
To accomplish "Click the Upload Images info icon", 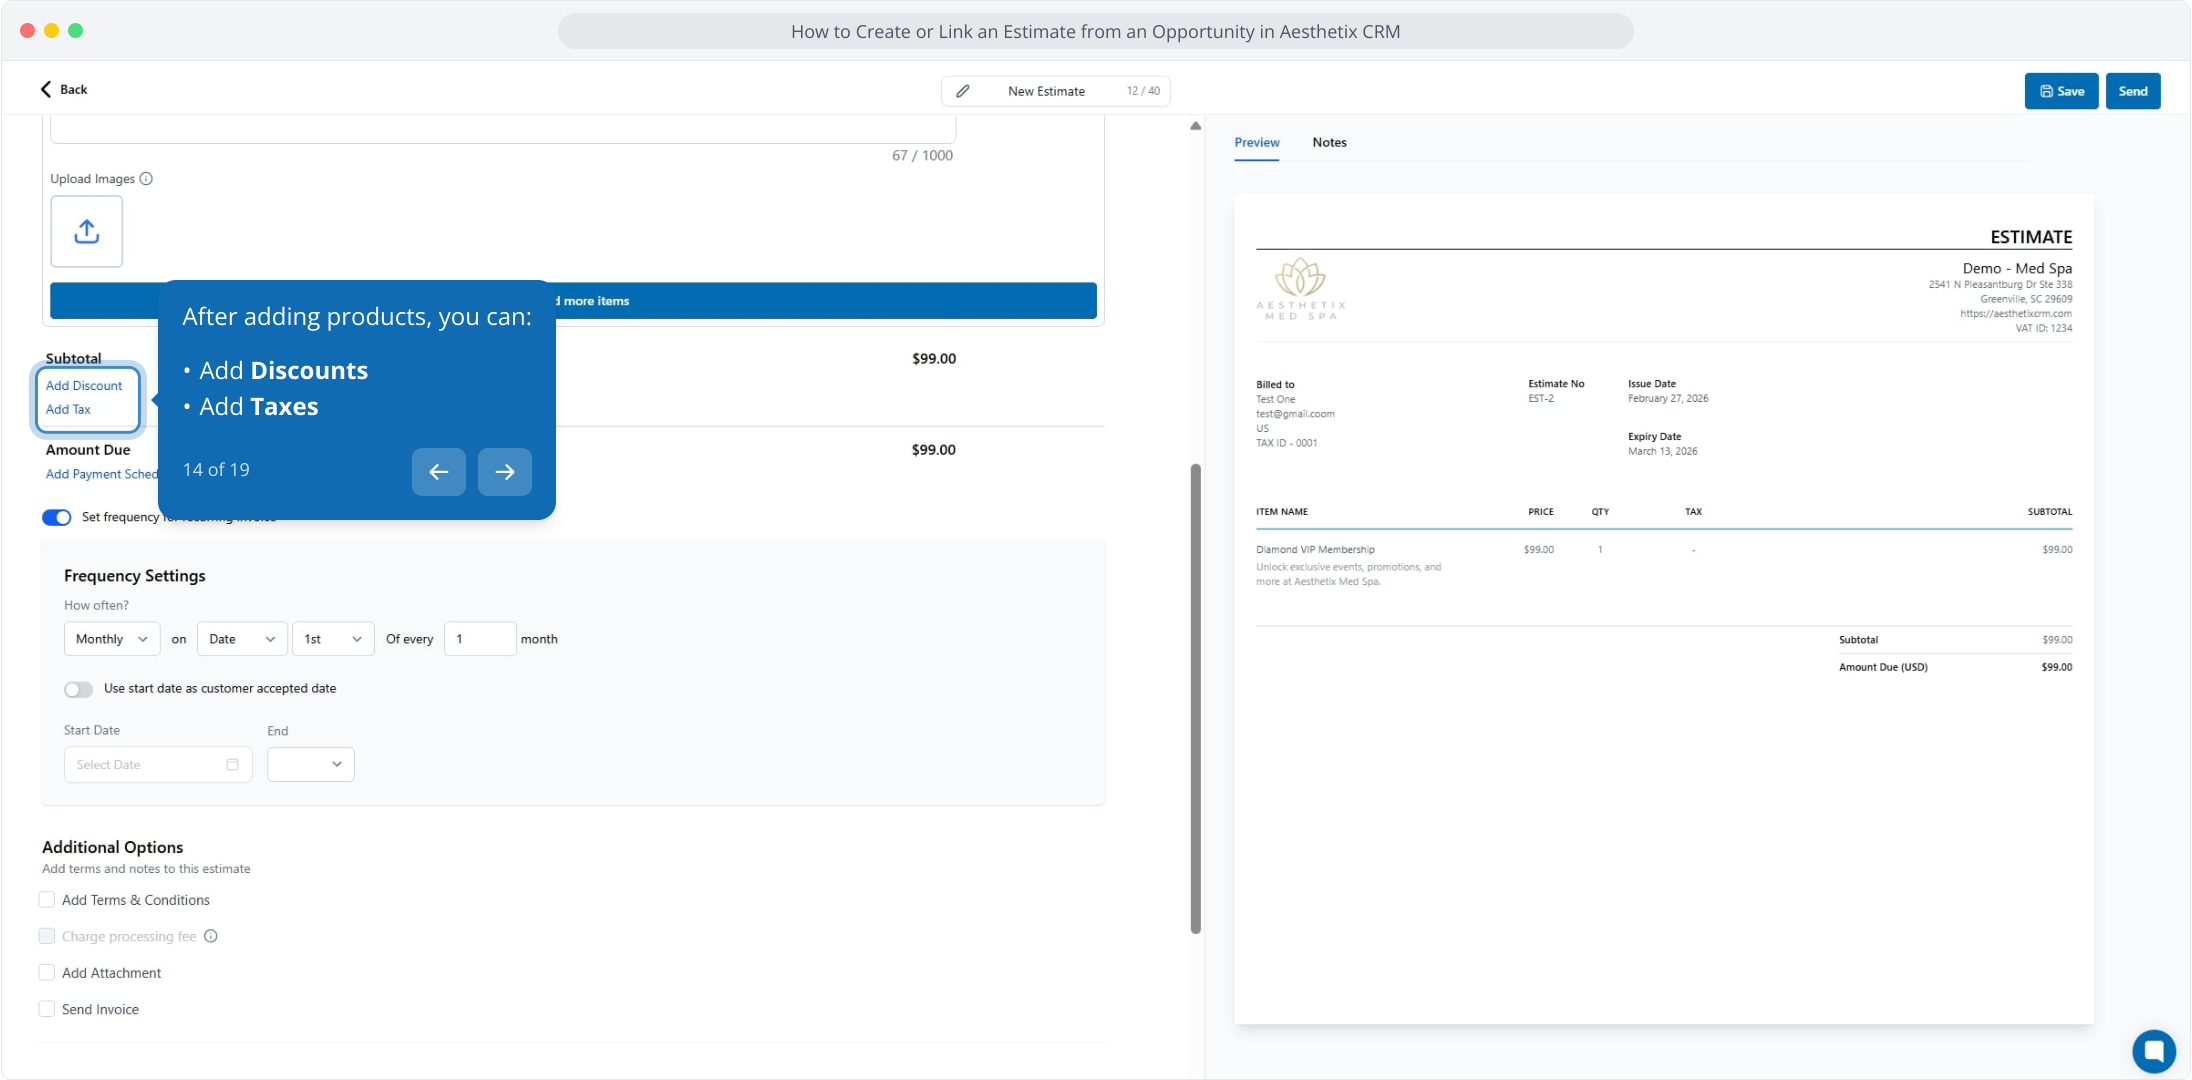I will [x=146, y=179].
